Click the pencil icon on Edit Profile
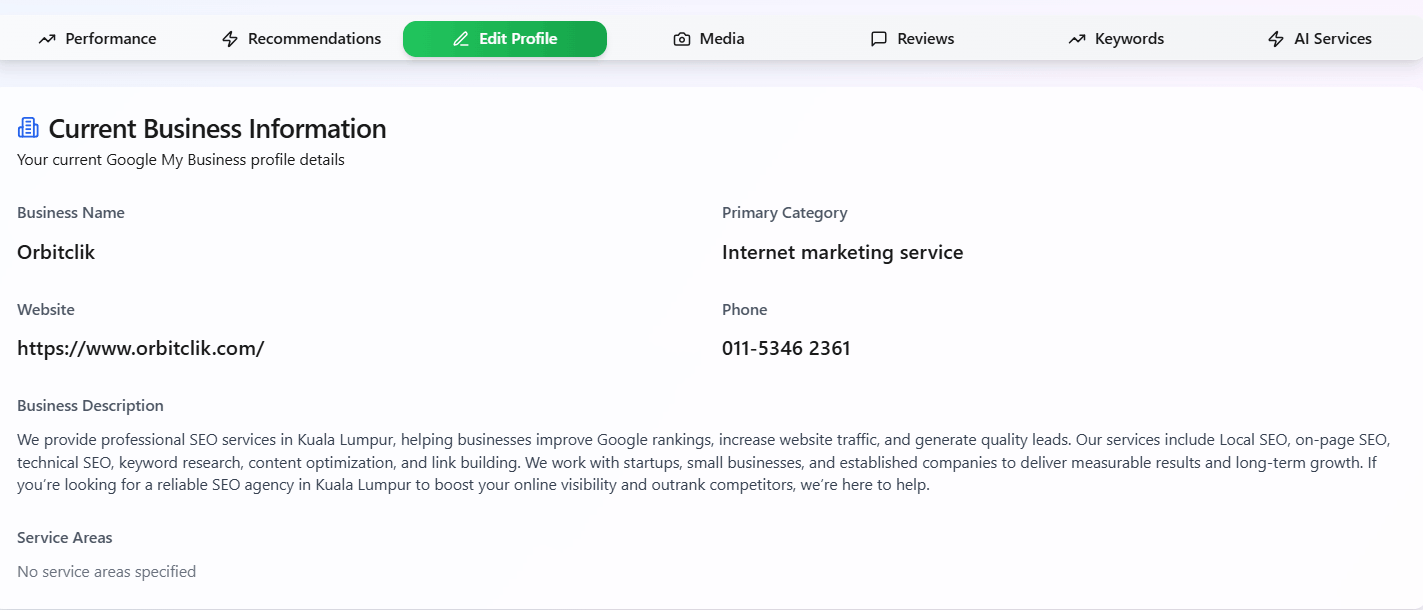The width and height of the screenshot is (1423, 610). (x=461, y=39)
